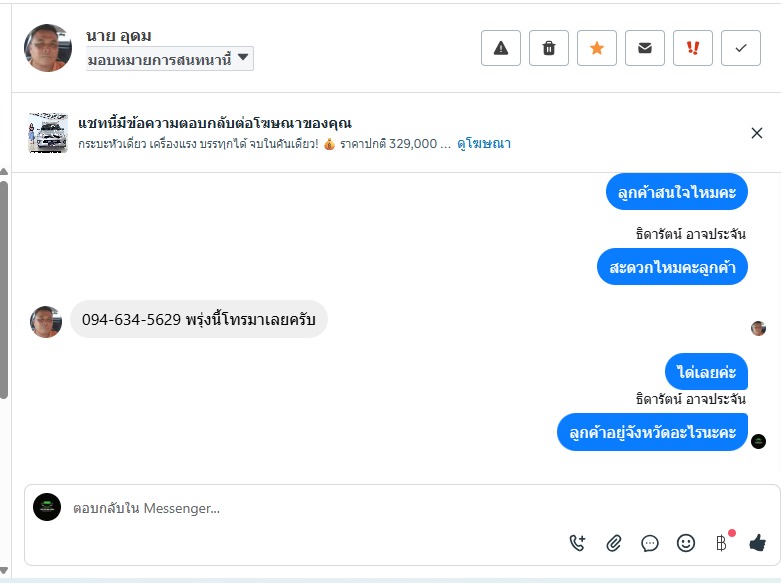Click นาย อุดม profile picture in header

click(48, 48)
